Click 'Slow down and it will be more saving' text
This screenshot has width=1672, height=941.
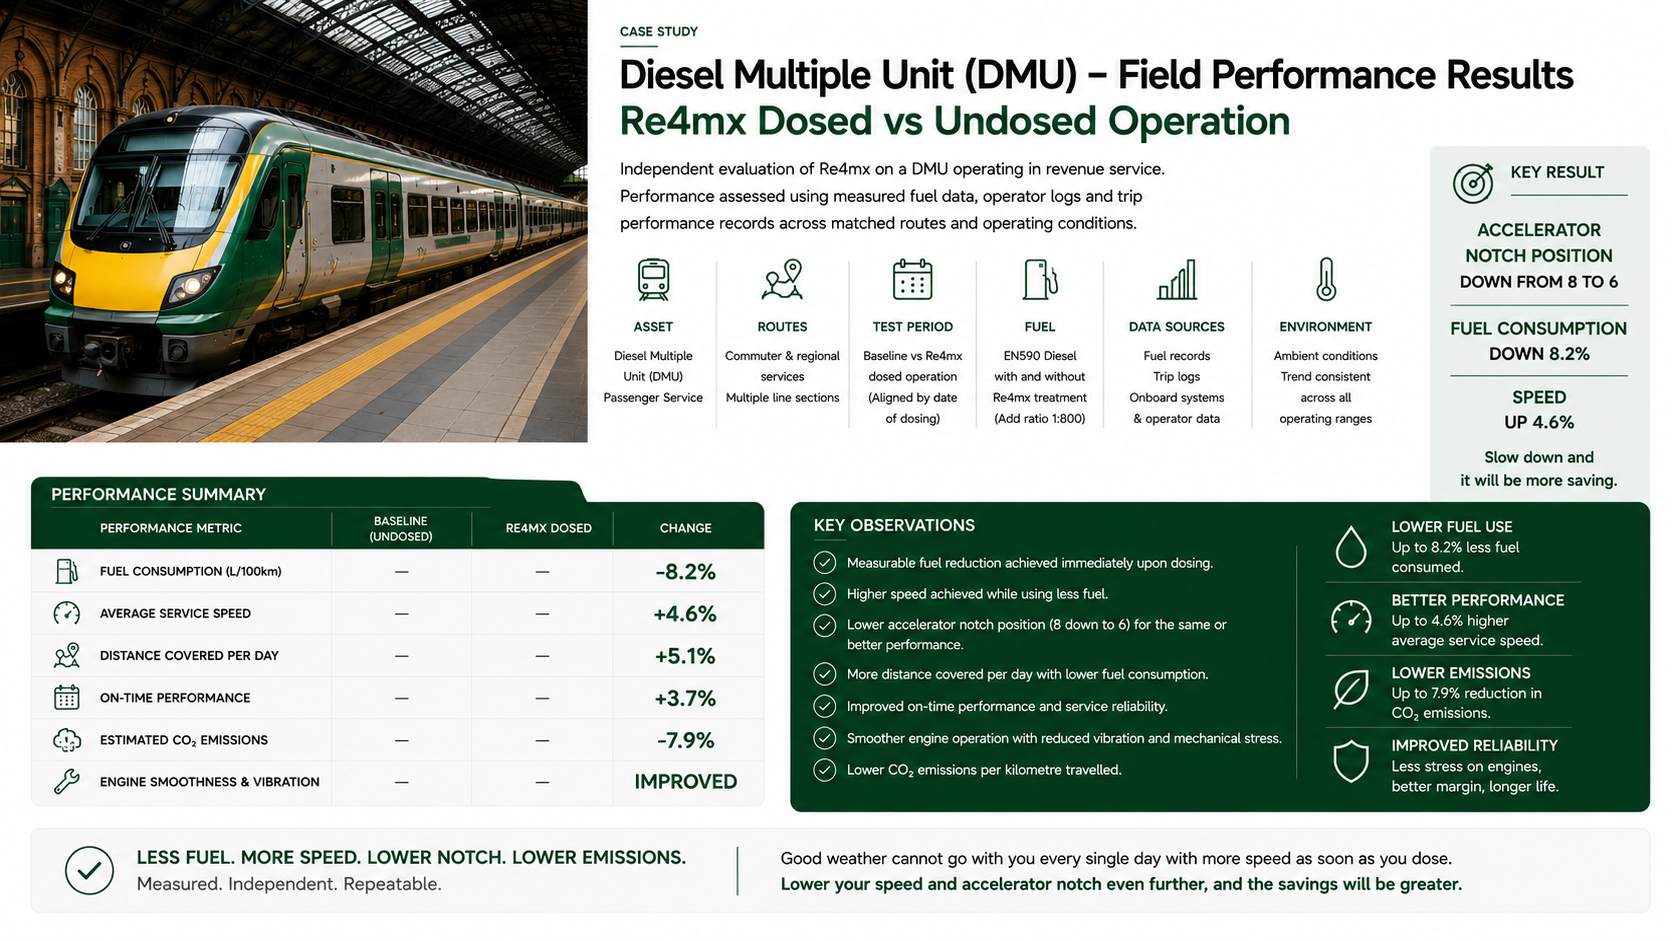click(x=1539, y=469)
